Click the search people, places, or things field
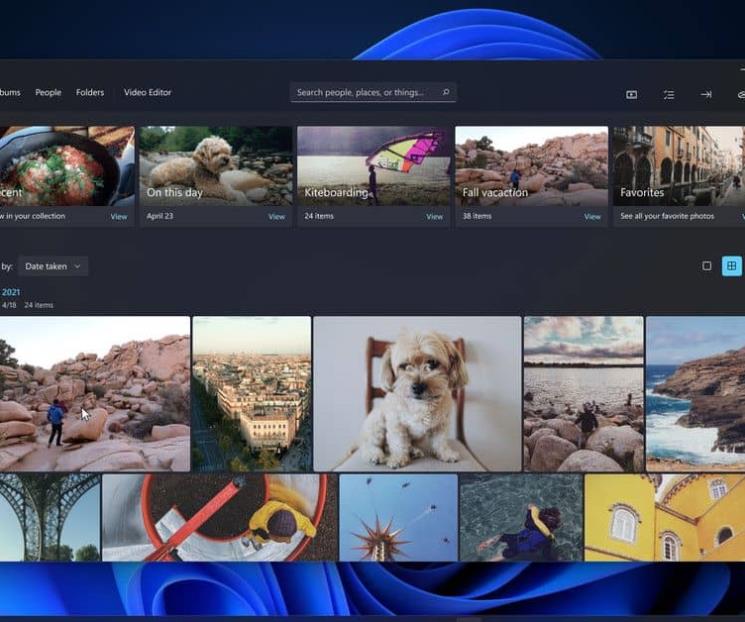Screen dimensions: 745x622 point(373,92)
